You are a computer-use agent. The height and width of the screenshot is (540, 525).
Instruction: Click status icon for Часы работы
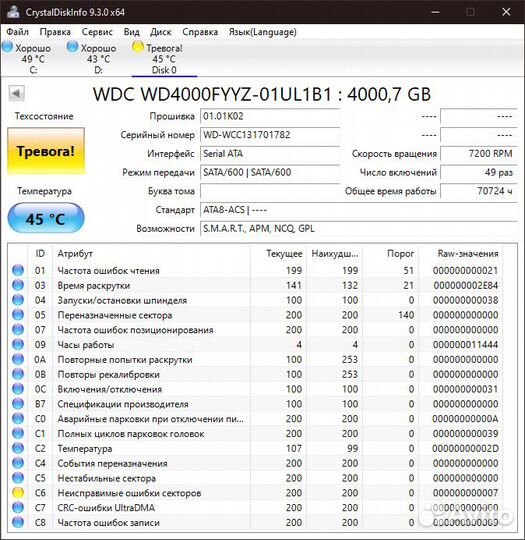[x=18, y=344]
